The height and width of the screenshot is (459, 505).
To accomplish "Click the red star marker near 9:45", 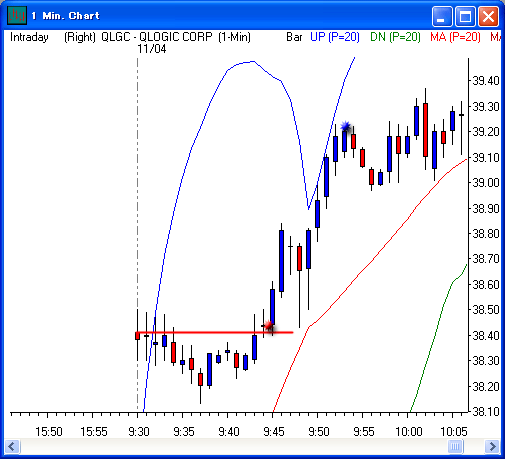I will coord(269,325).
